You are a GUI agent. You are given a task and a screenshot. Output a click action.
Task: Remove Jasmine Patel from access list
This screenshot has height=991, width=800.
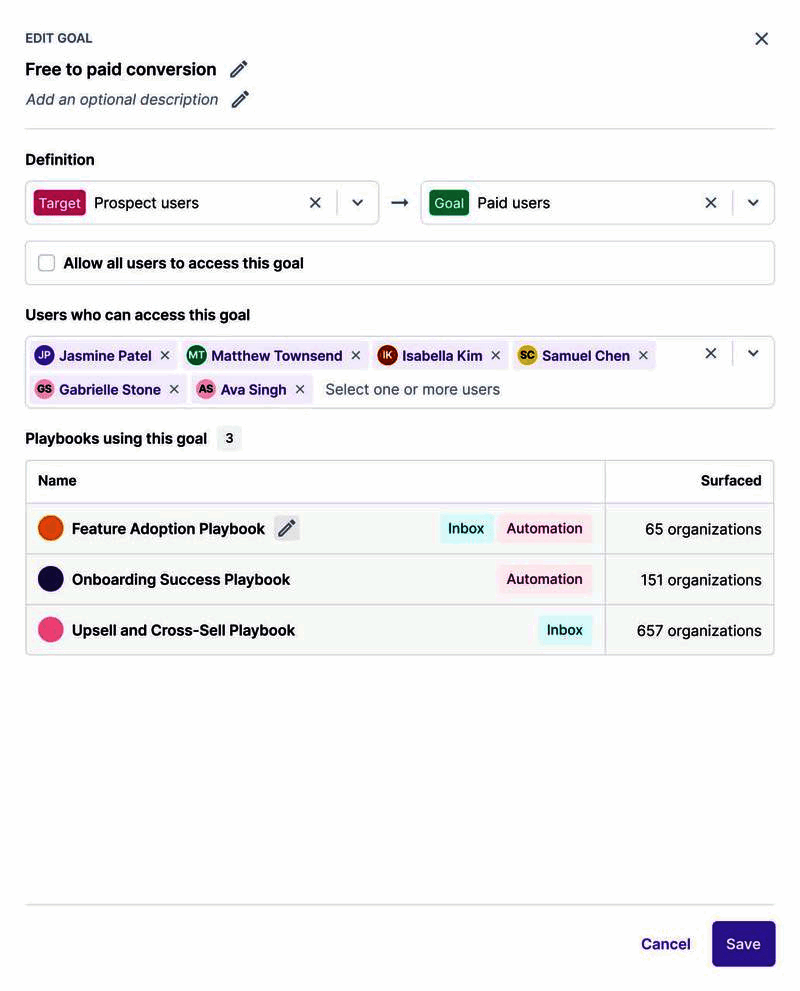(x=165, y=356)
